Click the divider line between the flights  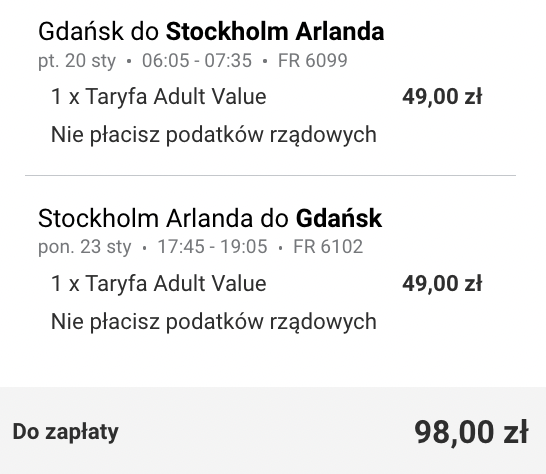point(270,176)
